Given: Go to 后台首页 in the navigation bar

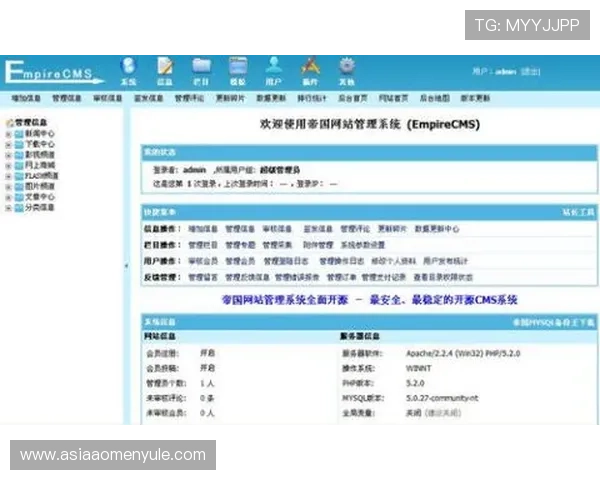Looking at the screenshot, I should pyautogui.click(x=353, y=98).
